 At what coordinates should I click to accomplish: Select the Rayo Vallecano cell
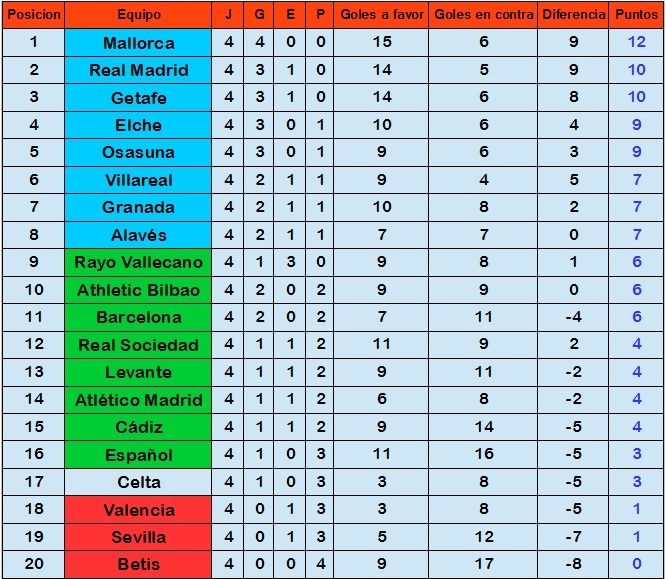(138, 263)
